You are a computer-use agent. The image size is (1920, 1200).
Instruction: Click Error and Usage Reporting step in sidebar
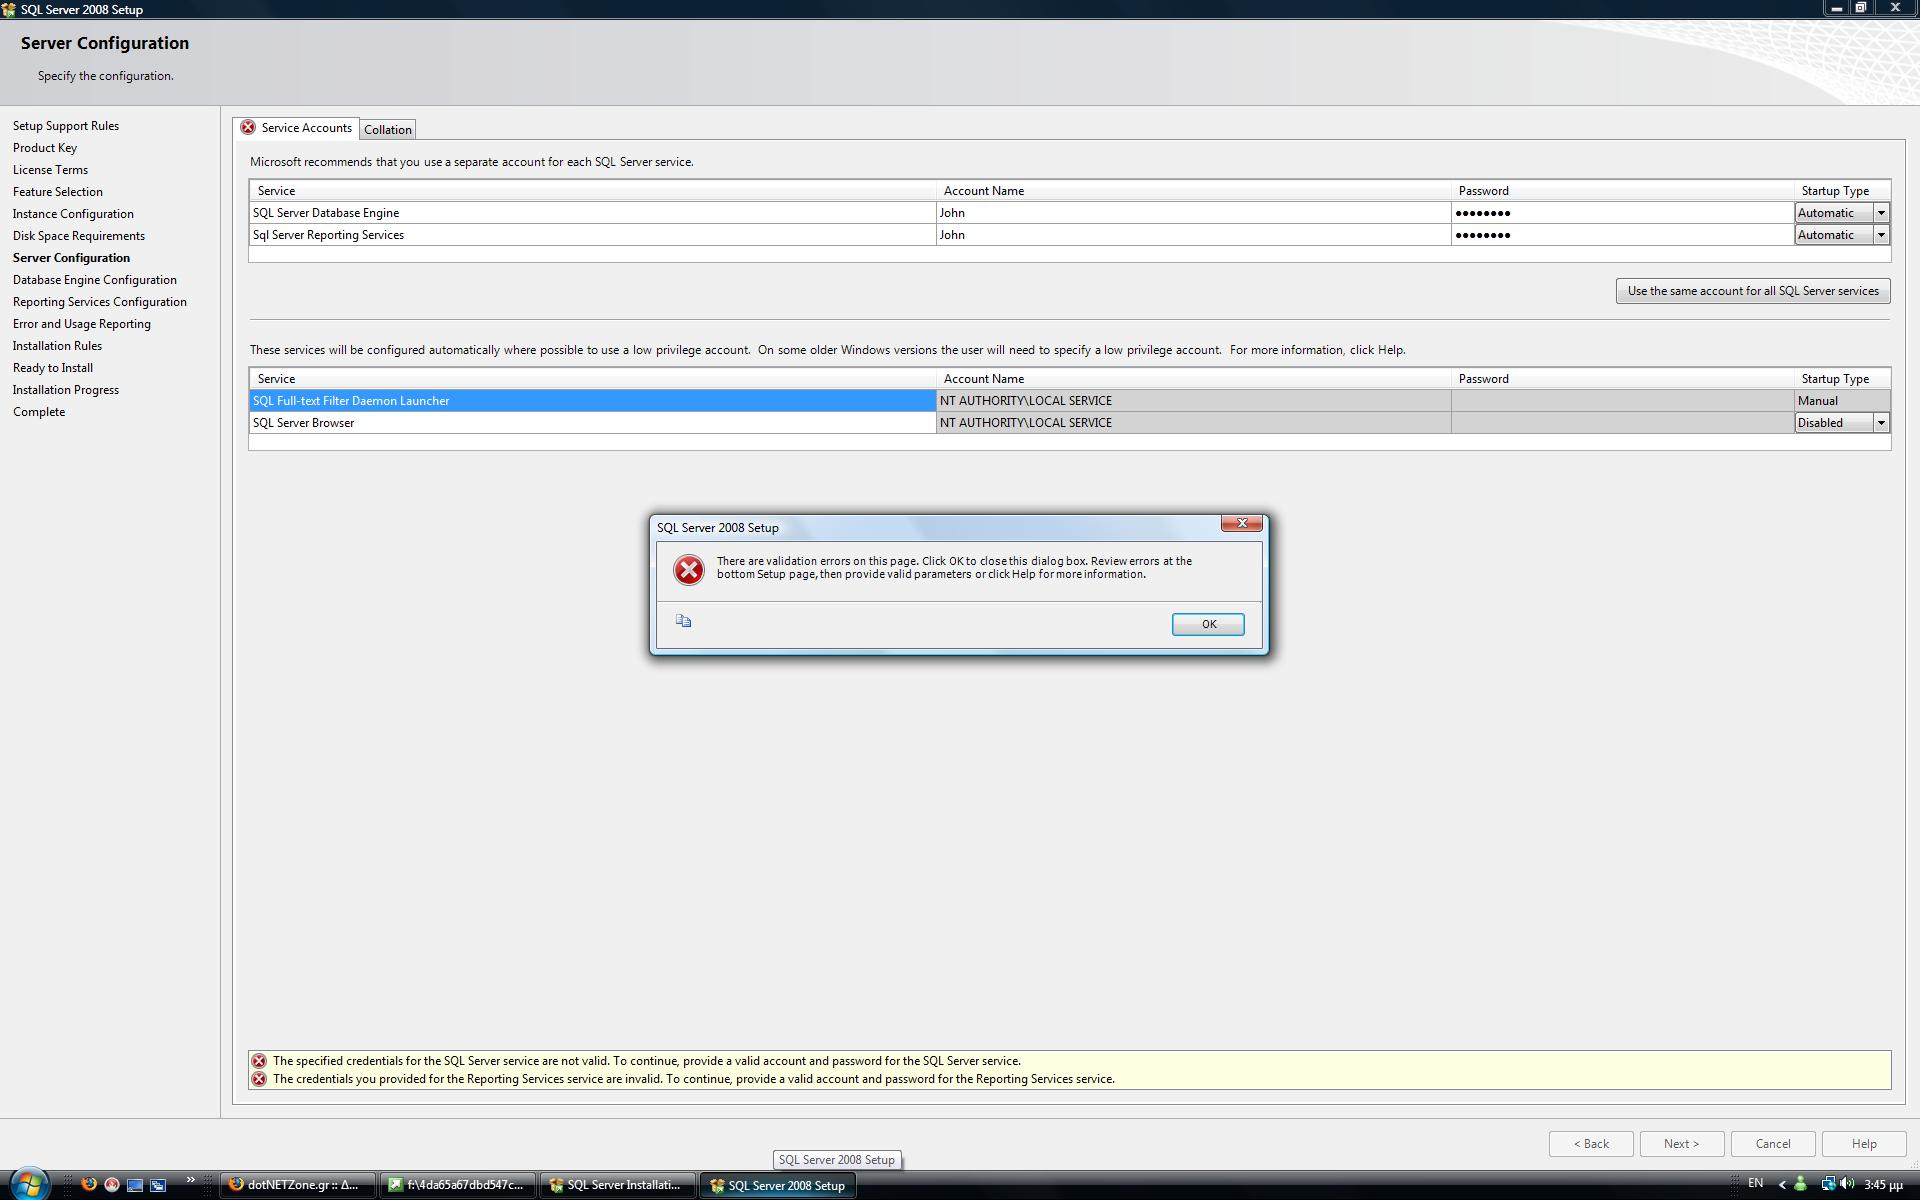(x=82, y=324)
